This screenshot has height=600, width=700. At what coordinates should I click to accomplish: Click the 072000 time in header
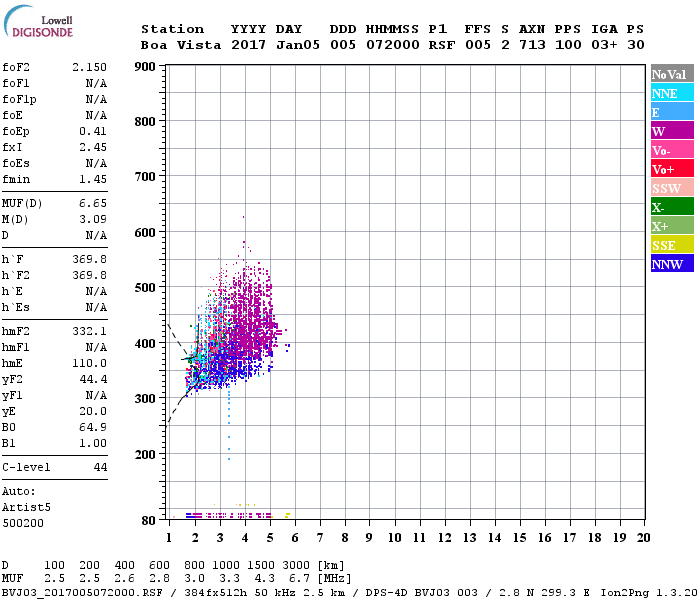(x=393, y=45)
